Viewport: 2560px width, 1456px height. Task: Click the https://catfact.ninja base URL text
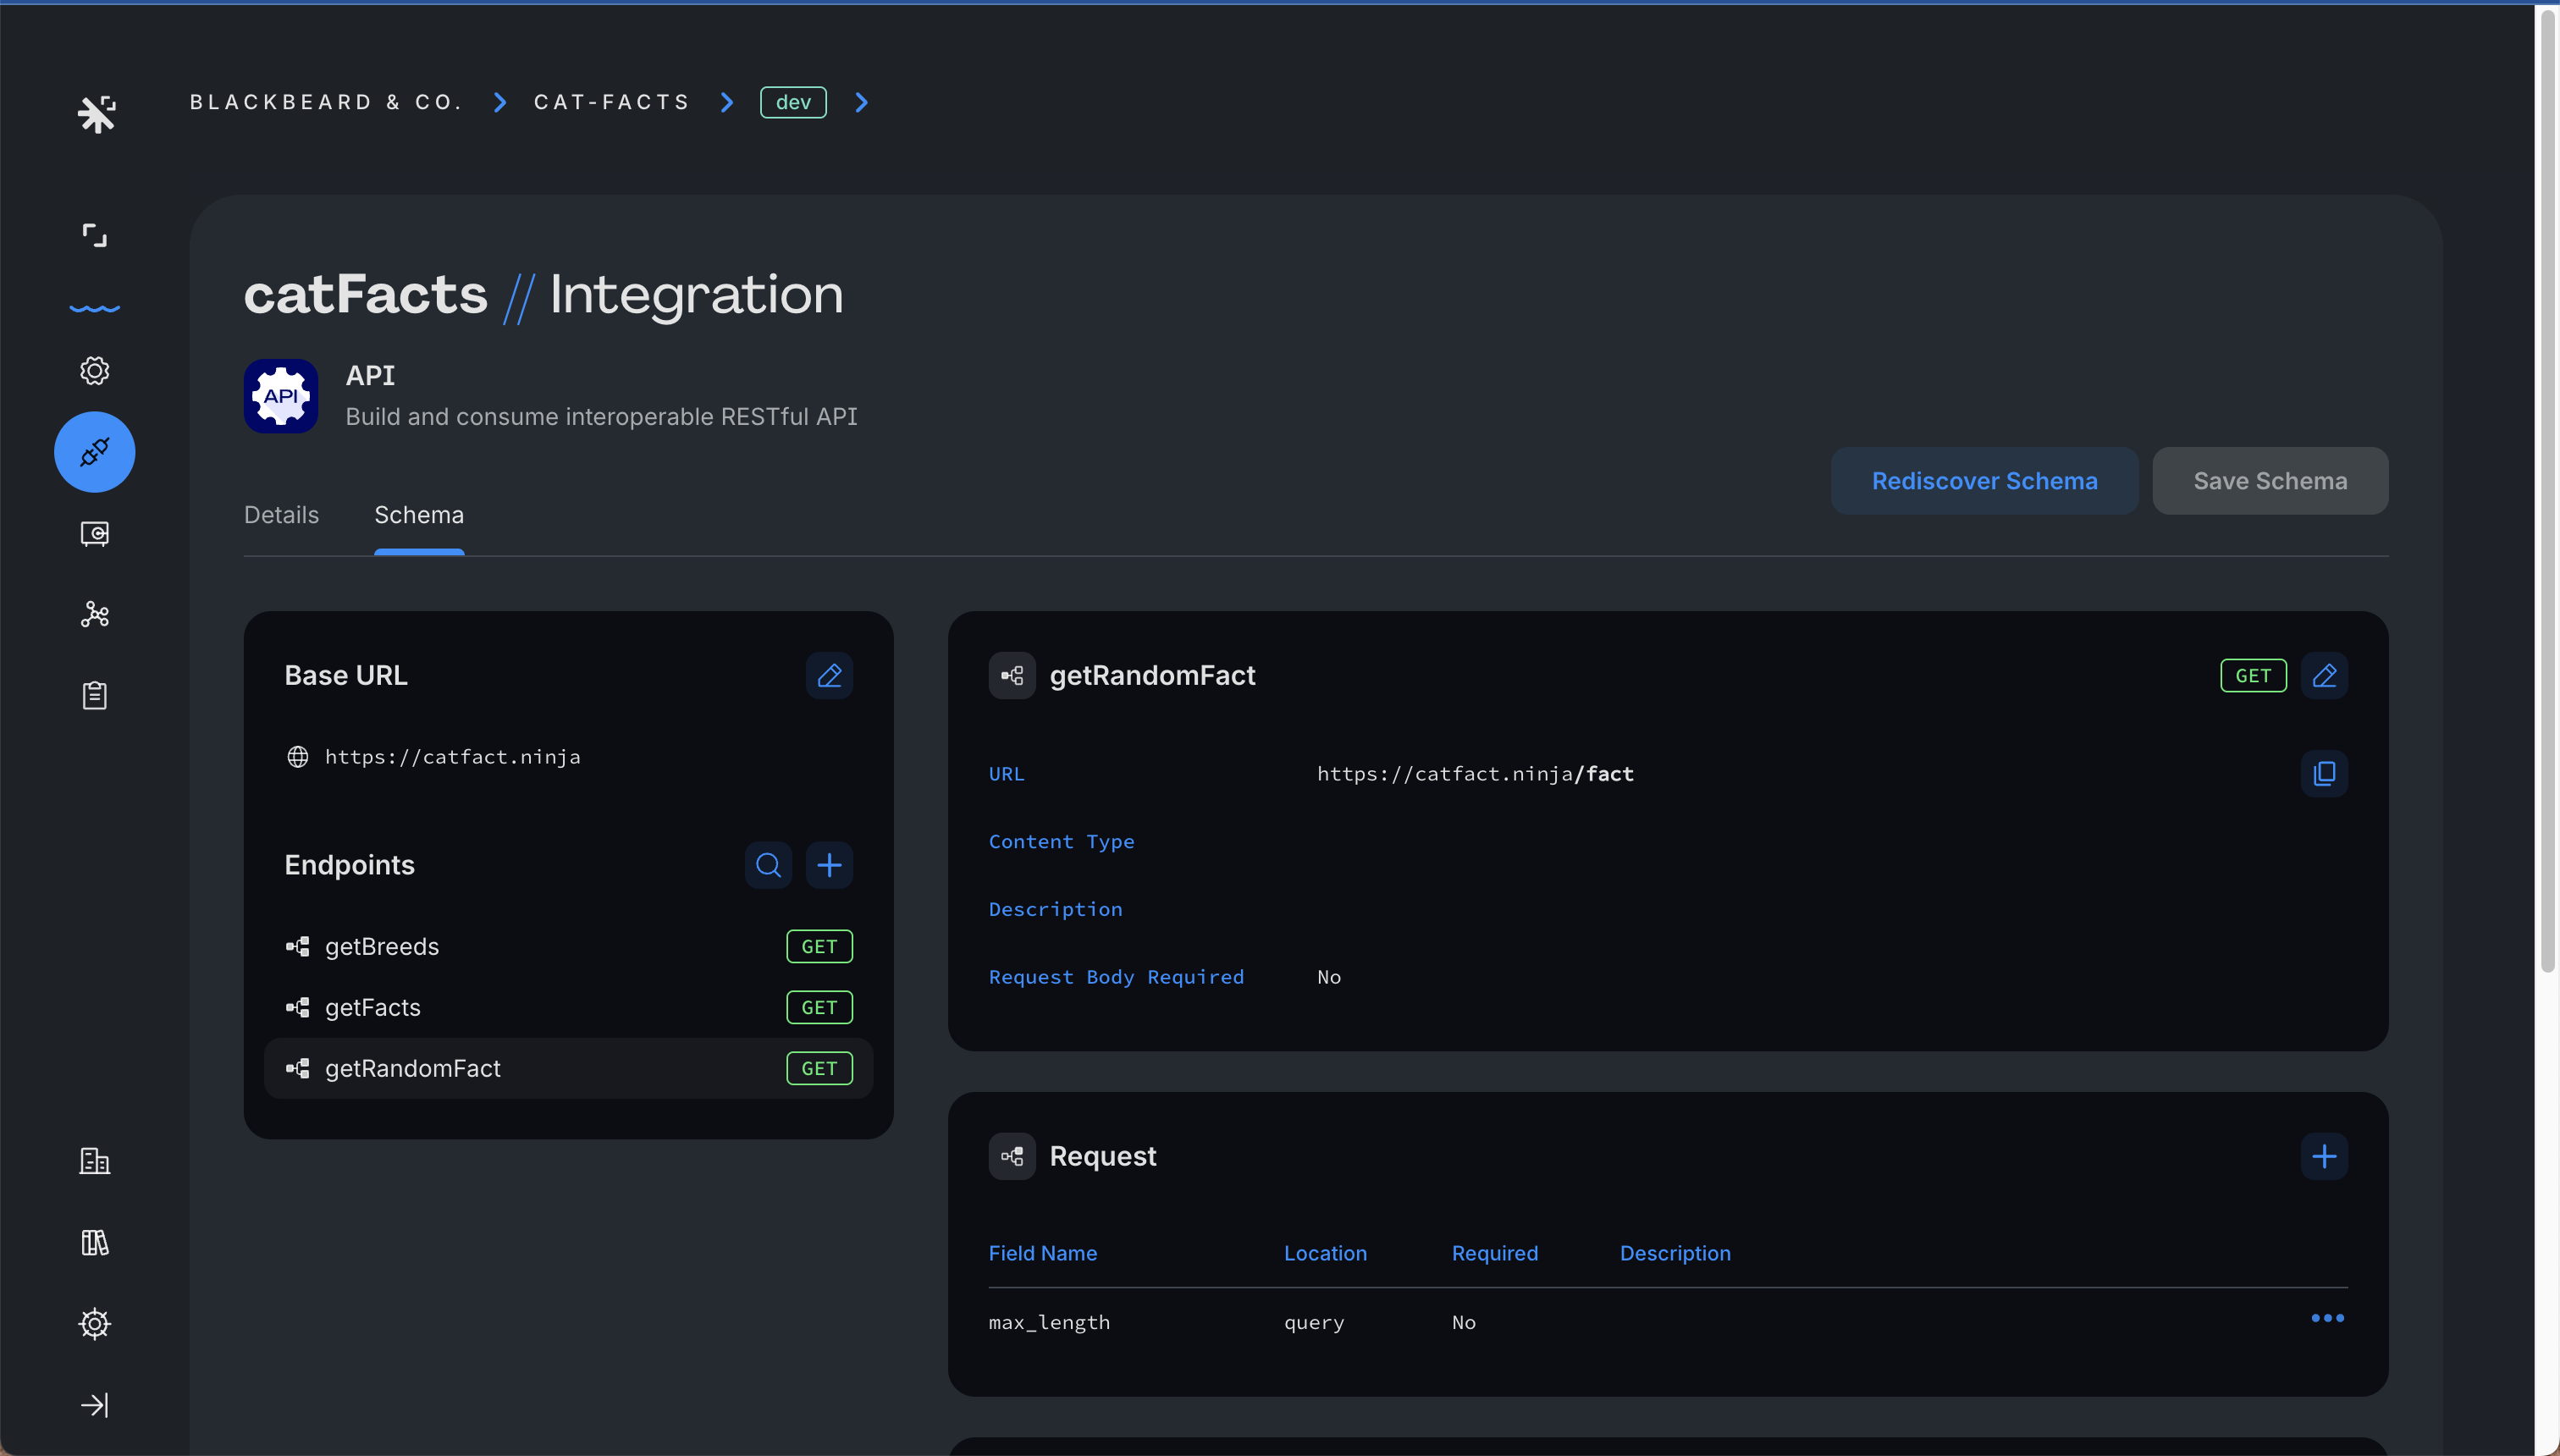[x=452, y=757]
